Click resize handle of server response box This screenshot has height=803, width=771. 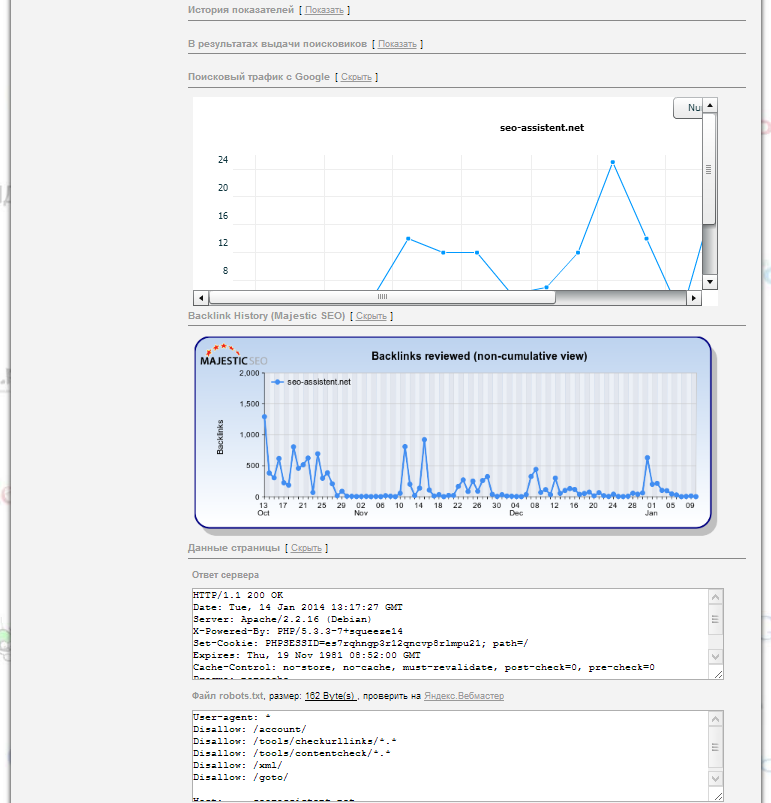(715, 674)
